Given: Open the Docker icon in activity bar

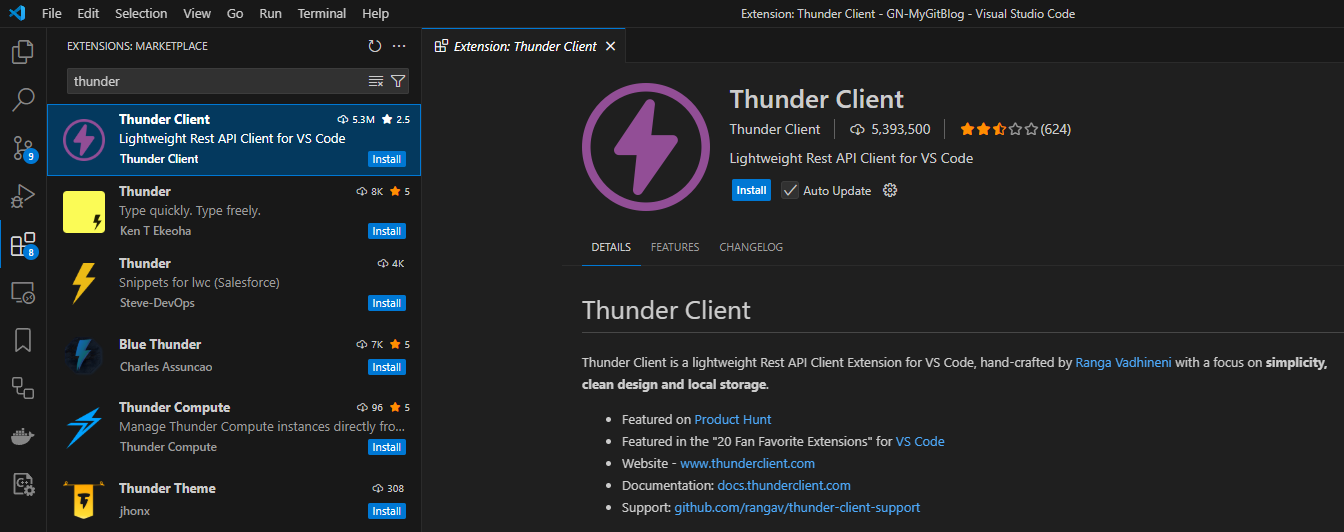Looking at the screenshot, I should [23, 437].
